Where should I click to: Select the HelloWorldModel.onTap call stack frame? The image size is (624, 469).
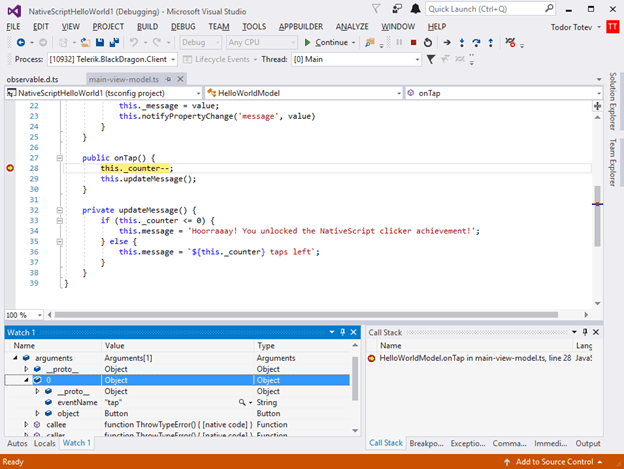click(475, 358)
